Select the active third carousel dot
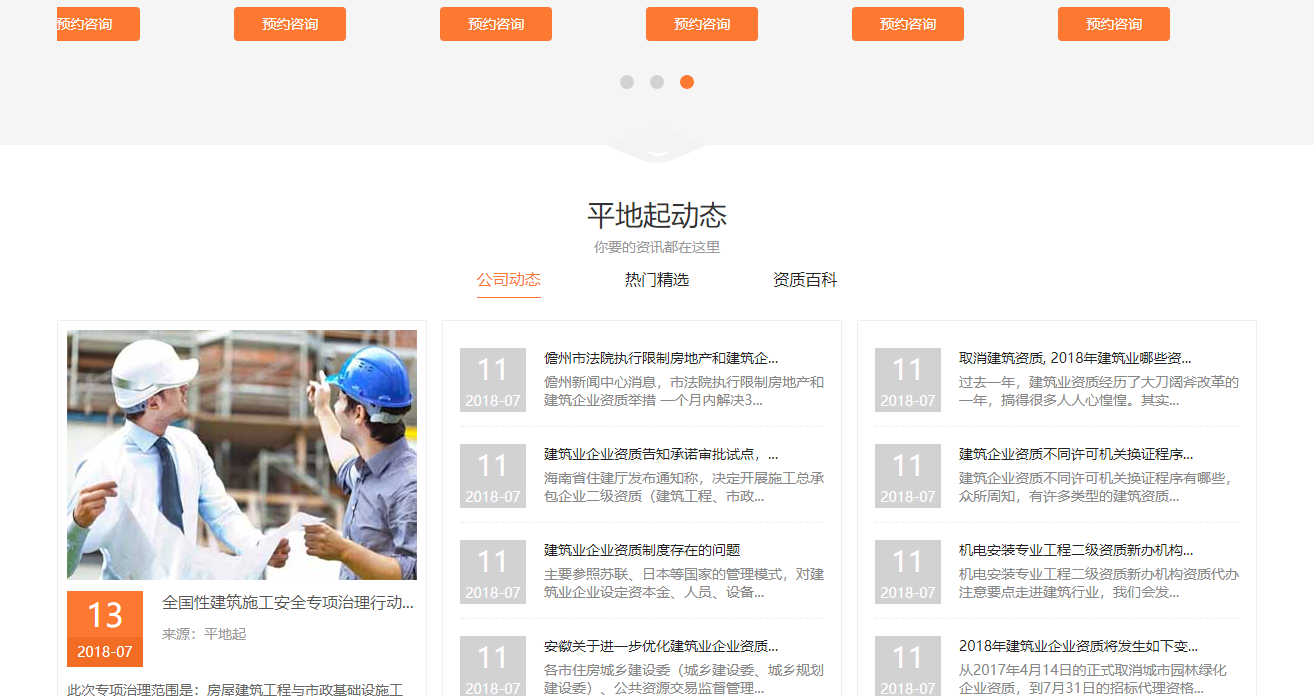This screenshot has height=696, width=1314. (x=687, y=82)
